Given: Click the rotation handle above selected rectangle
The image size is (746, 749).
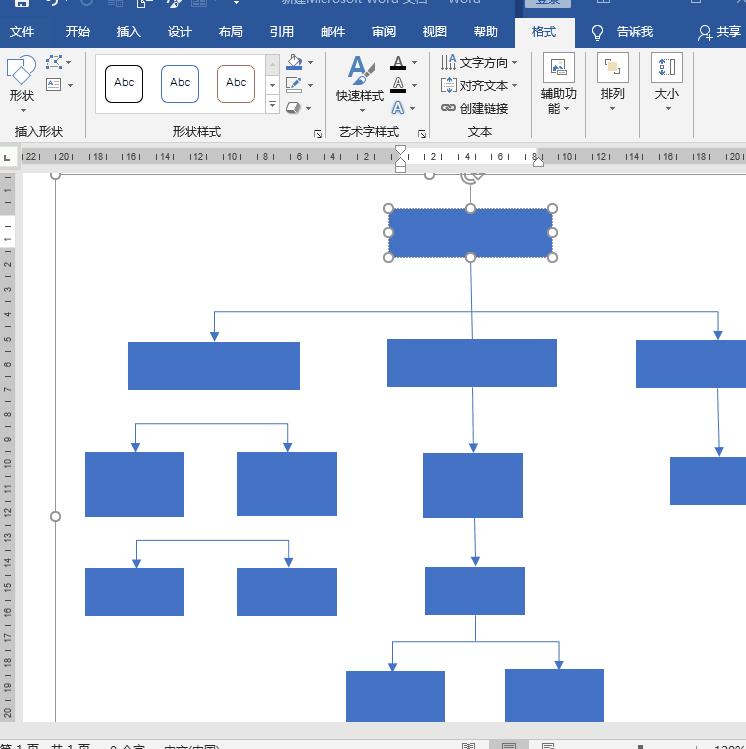Looking at the screenshot, I should point(471,176).
